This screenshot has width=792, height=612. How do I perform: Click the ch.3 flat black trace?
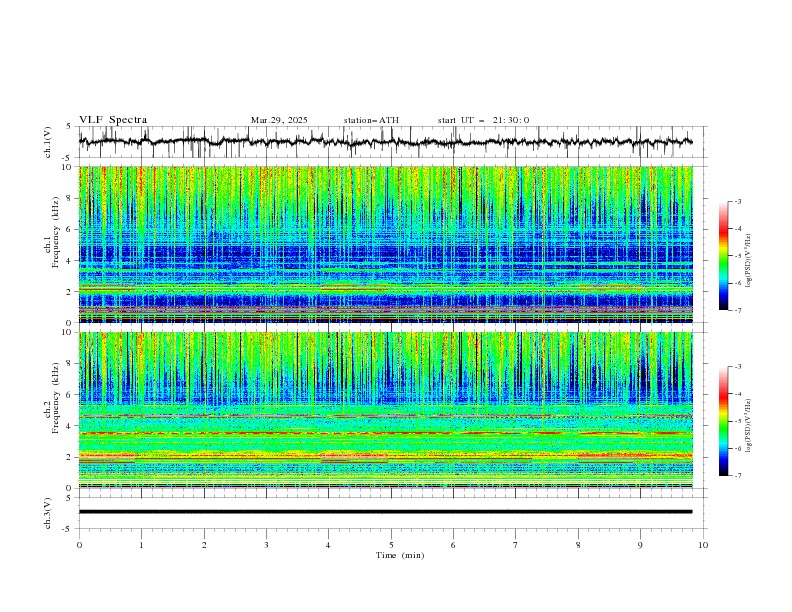(385, 512)
